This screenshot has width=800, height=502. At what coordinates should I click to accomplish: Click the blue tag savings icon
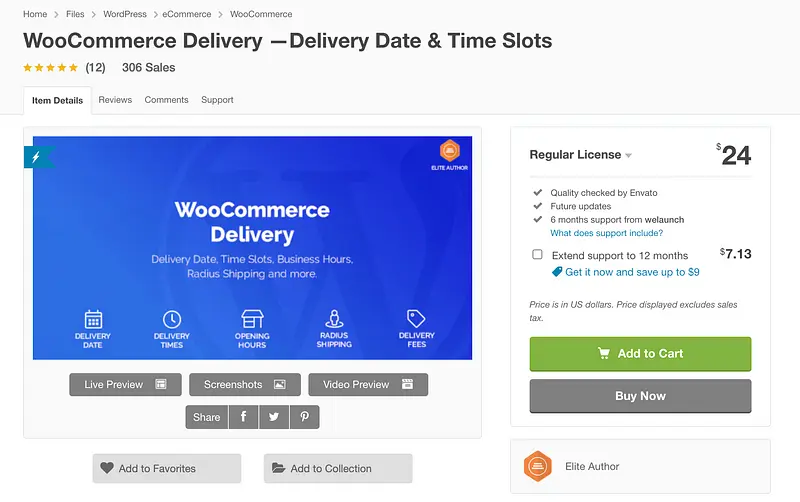(x=557, y=272)
